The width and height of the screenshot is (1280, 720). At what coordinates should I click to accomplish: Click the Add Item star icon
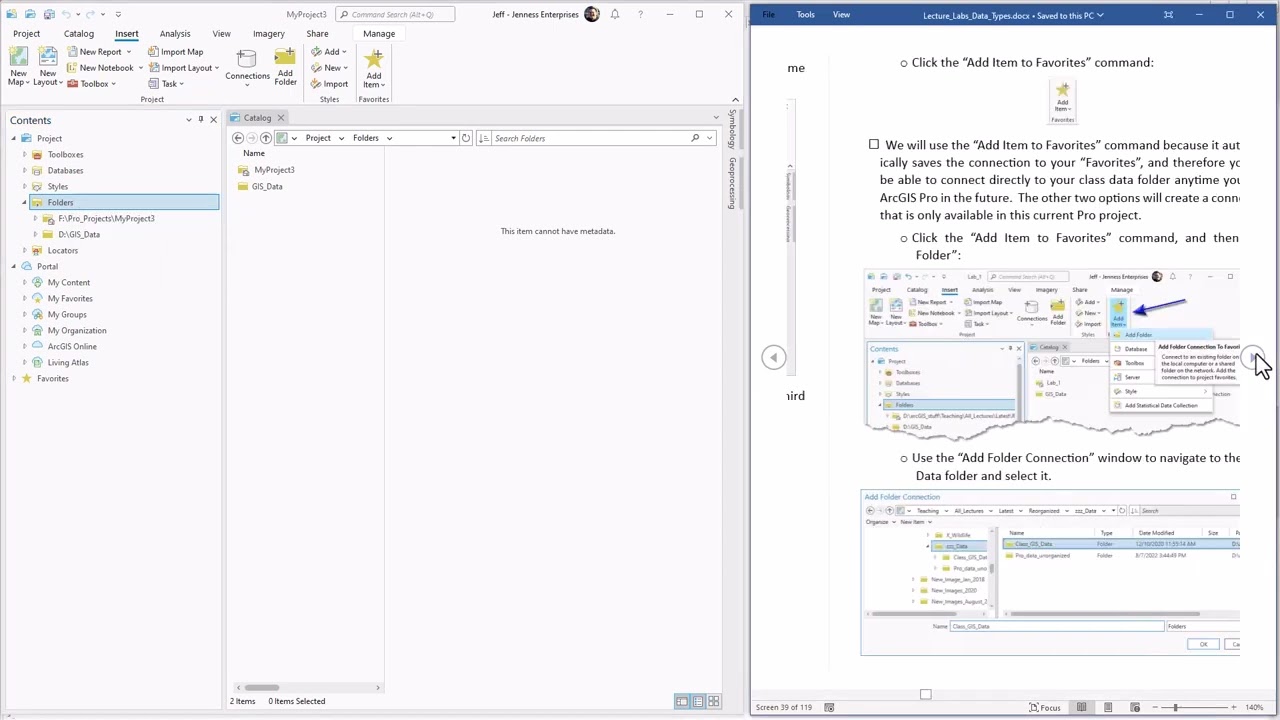click(x=373, y=58)
